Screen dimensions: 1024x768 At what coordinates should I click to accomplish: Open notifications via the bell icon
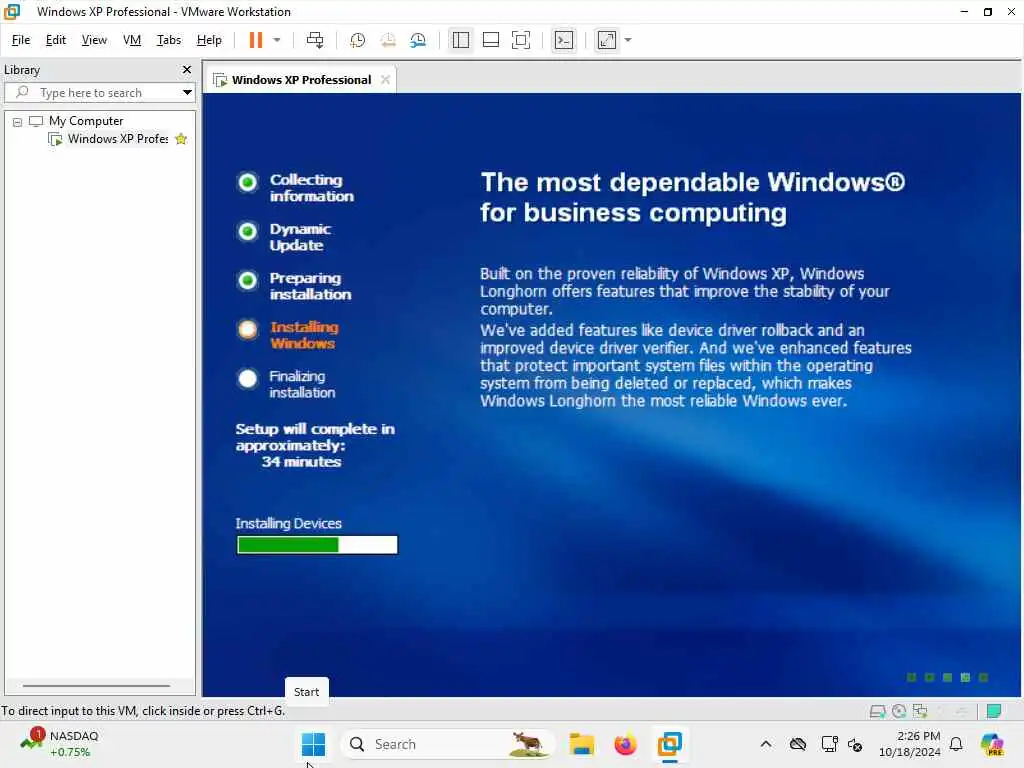956,744
